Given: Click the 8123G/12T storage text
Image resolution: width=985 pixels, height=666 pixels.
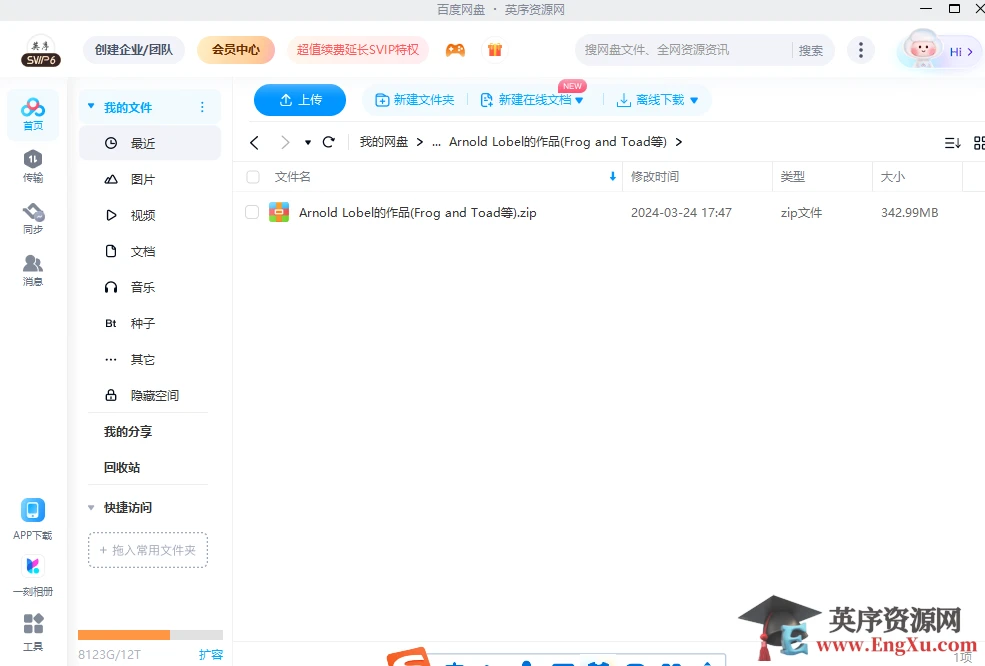Looking at the screenshot, I should pyautogui.click(x=109, y=655).
